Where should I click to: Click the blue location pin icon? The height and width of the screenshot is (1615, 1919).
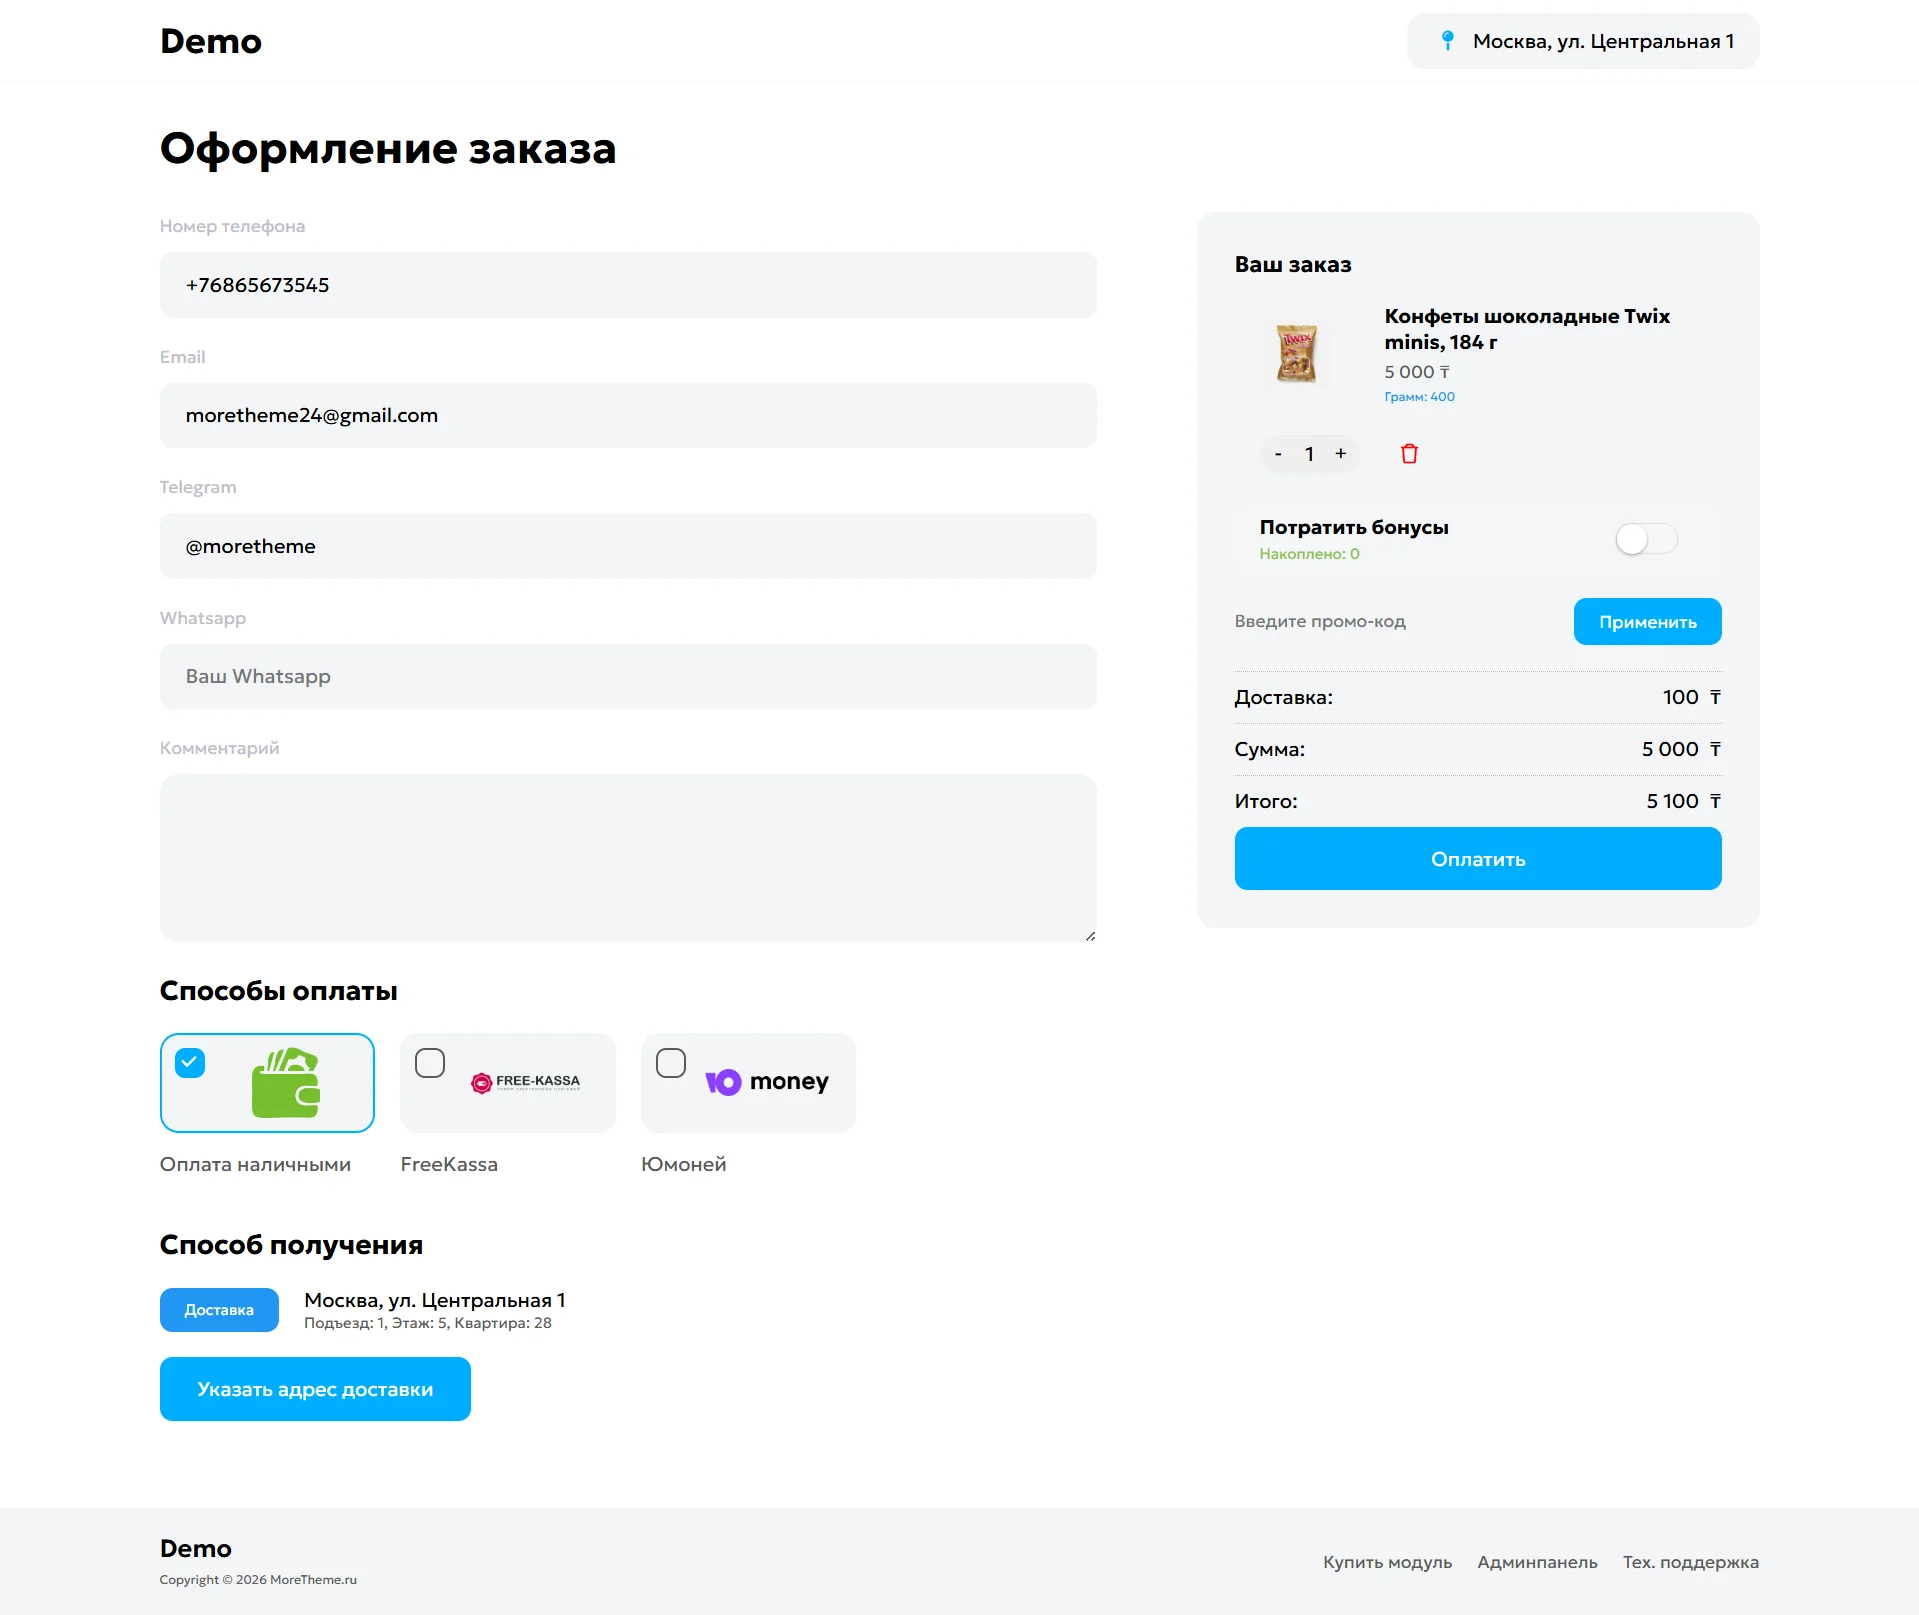[x=1447, y=41]
